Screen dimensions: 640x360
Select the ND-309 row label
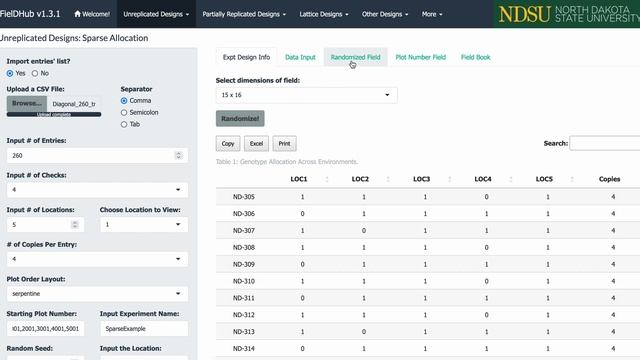pyautogui.click(x=244, y=264)
